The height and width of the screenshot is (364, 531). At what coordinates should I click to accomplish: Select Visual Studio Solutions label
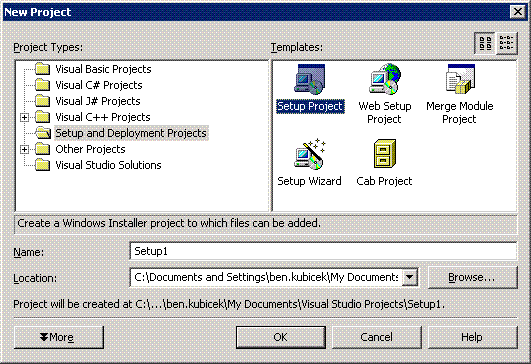108,165
